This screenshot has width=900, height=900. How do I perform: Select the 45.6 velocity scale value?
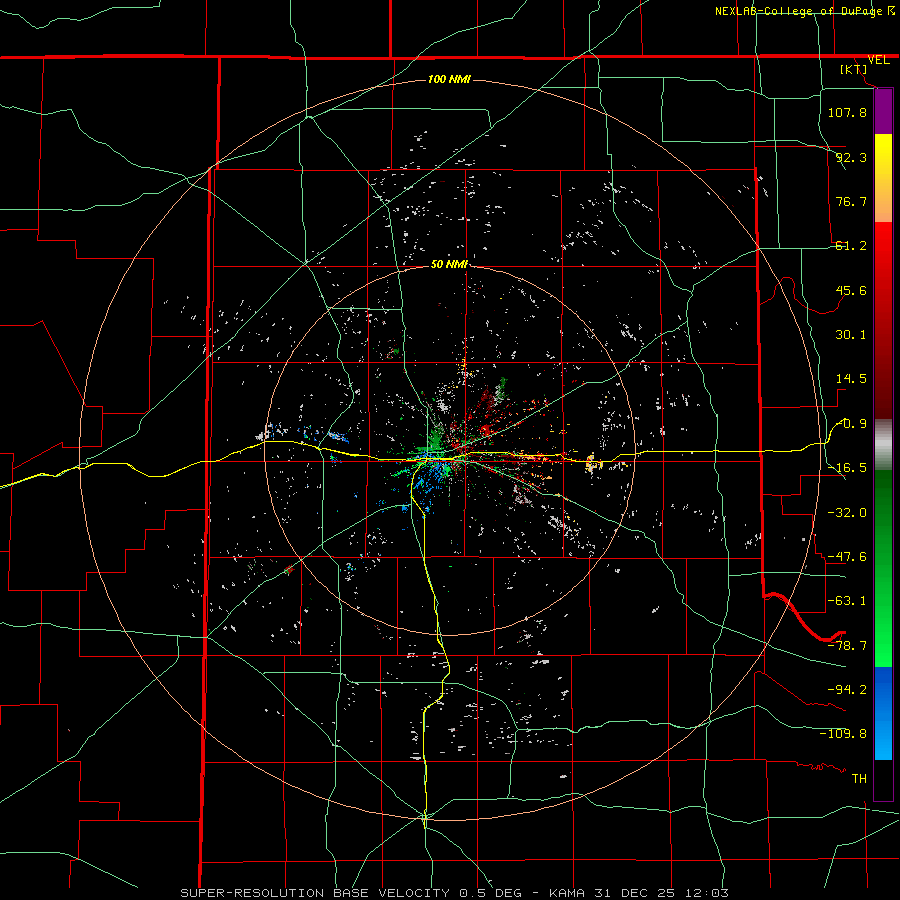[851, 290]
